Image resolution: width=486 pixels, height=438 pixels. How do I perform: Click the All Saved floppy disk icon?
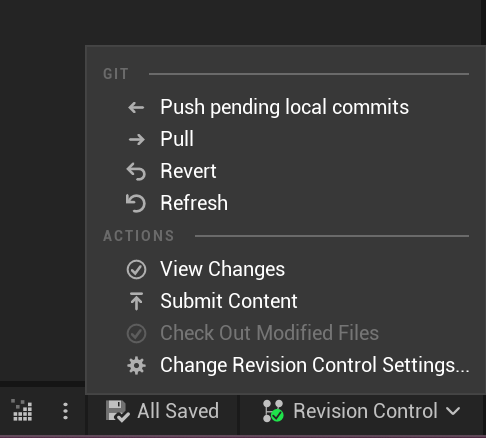(x=117, y=411)
